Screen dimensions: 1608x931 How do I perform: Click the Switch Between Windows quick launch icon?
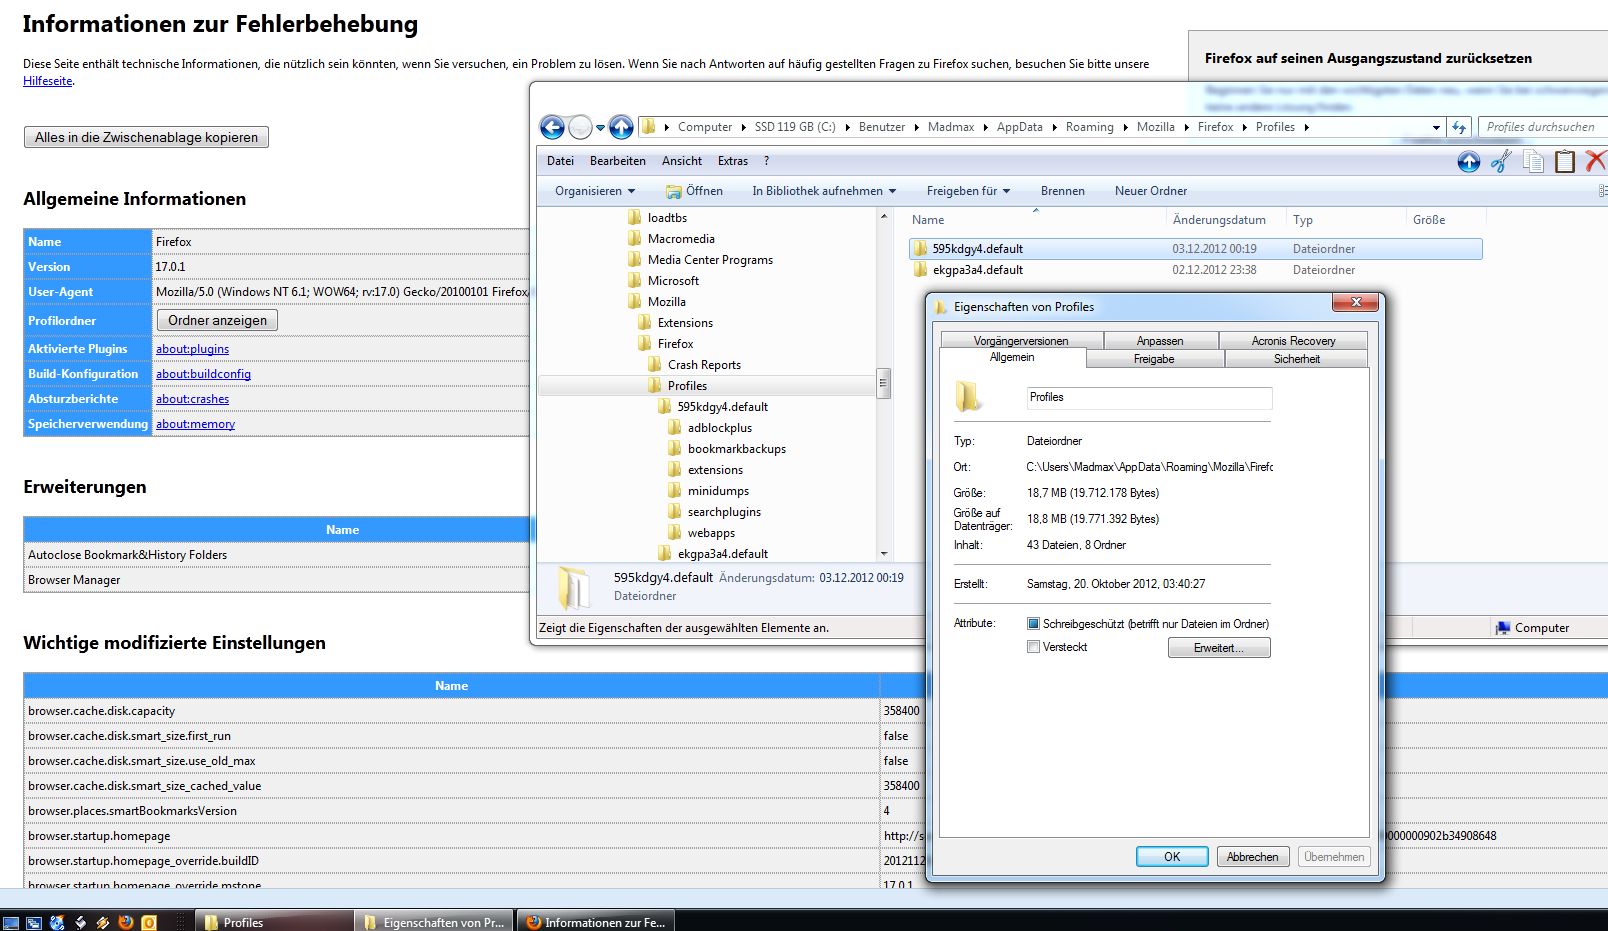[x=34, y=922]
